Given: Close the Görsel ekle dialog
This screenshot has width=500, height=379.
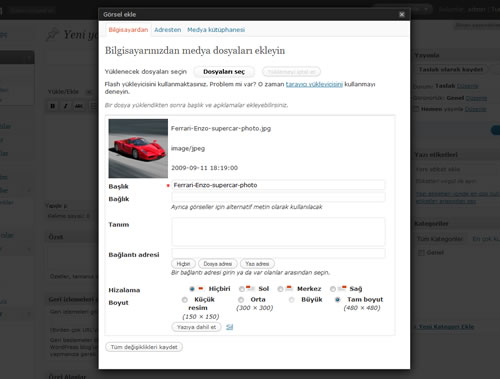Looking at the screenshot, I should click(x=402, y=14).
